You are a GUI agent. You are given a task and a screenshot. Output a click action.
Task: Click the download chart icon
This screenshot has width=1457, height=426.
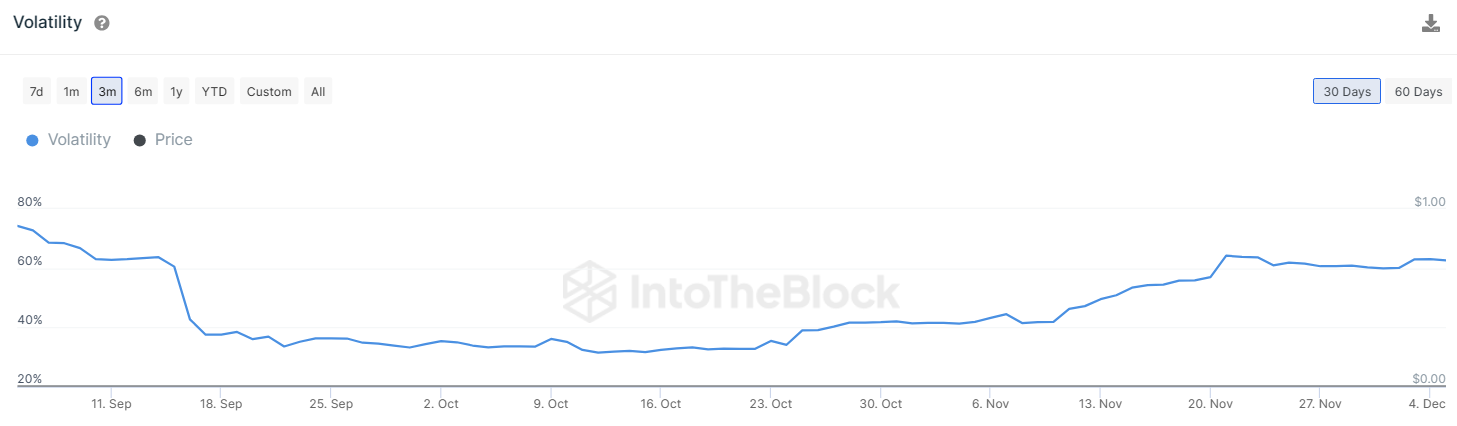pyautogui.click(x=1431, y=23)
